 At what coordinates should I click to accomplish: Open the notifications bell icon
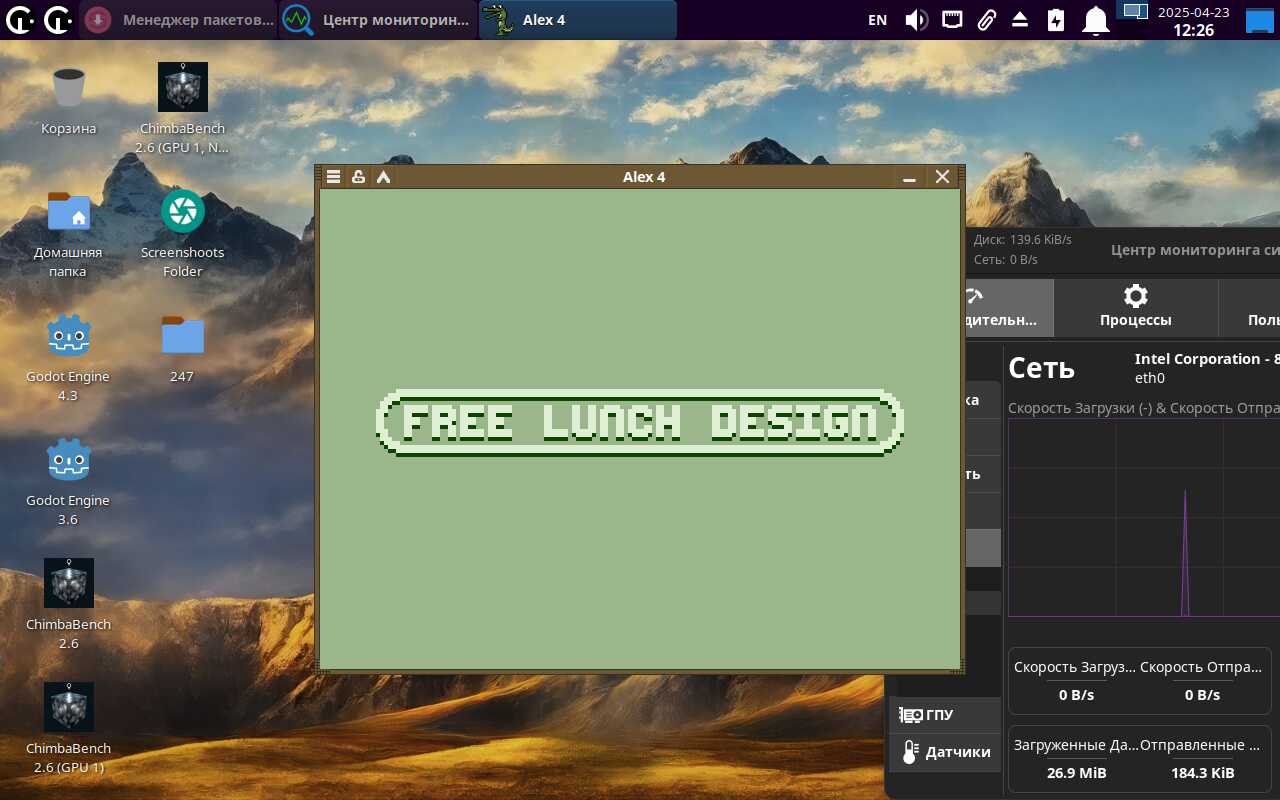tap(1097, 20)
